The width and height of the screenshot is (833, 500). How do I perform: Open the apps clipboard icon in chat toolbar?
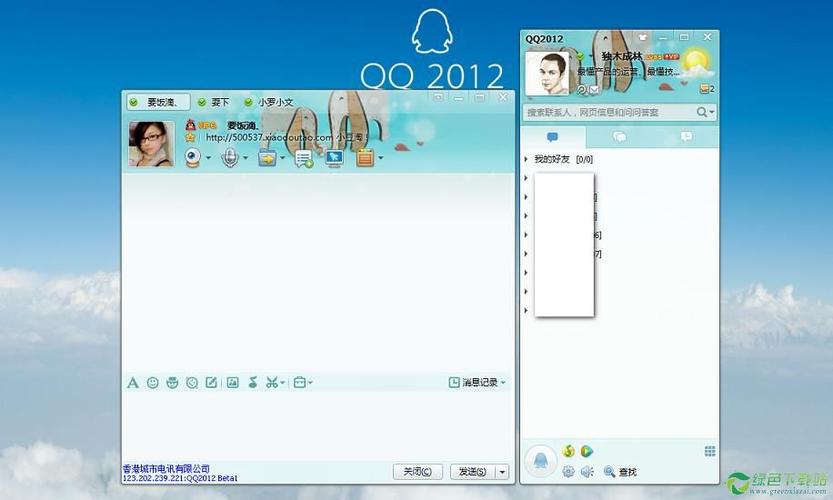[x=365, y=158]
